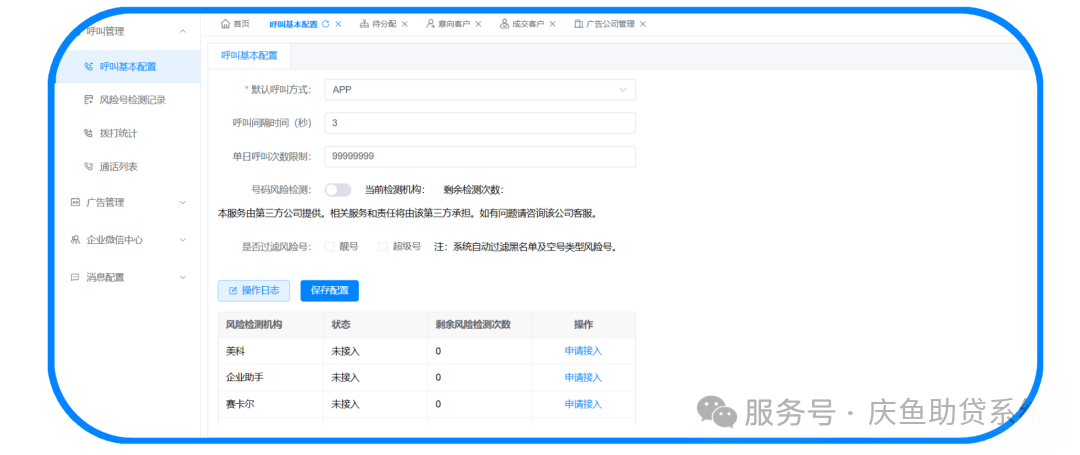
Task: Click the 赛卡尔 table cell
Action: (271, 403)
